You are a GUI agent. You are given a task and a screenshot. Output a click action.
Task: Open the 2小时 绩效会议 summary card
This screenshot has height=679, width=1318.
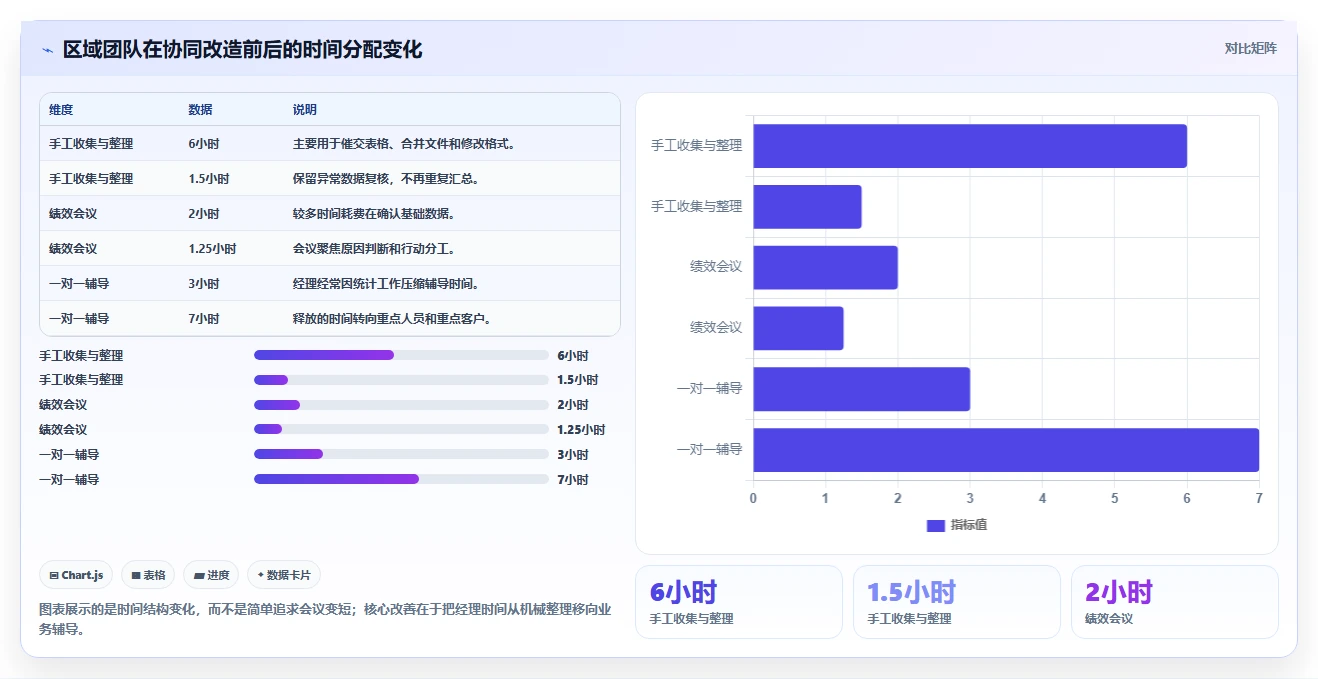(x=1175, y=602)
